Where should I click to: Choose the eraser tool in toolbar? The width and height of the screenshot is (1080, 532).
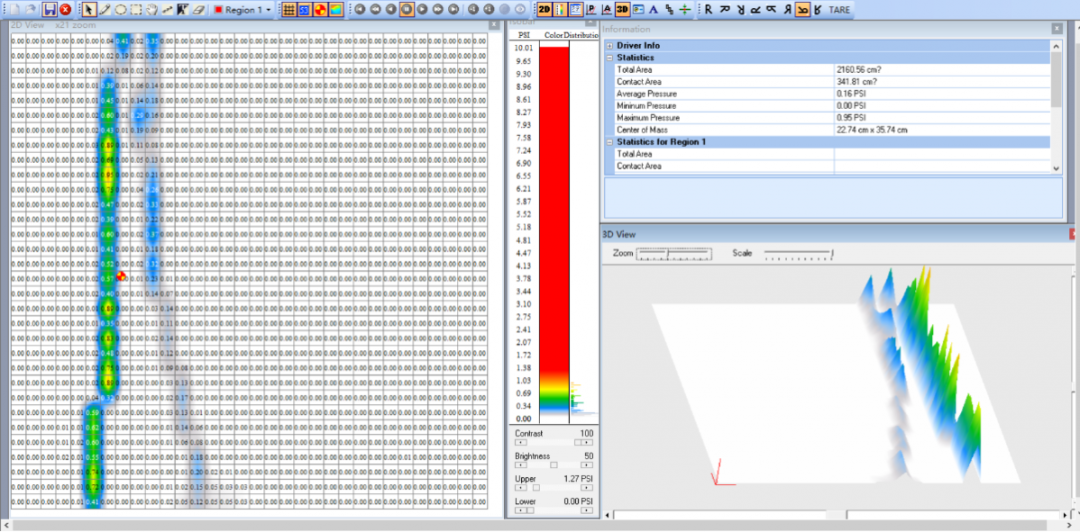click(x=198, y=9)
